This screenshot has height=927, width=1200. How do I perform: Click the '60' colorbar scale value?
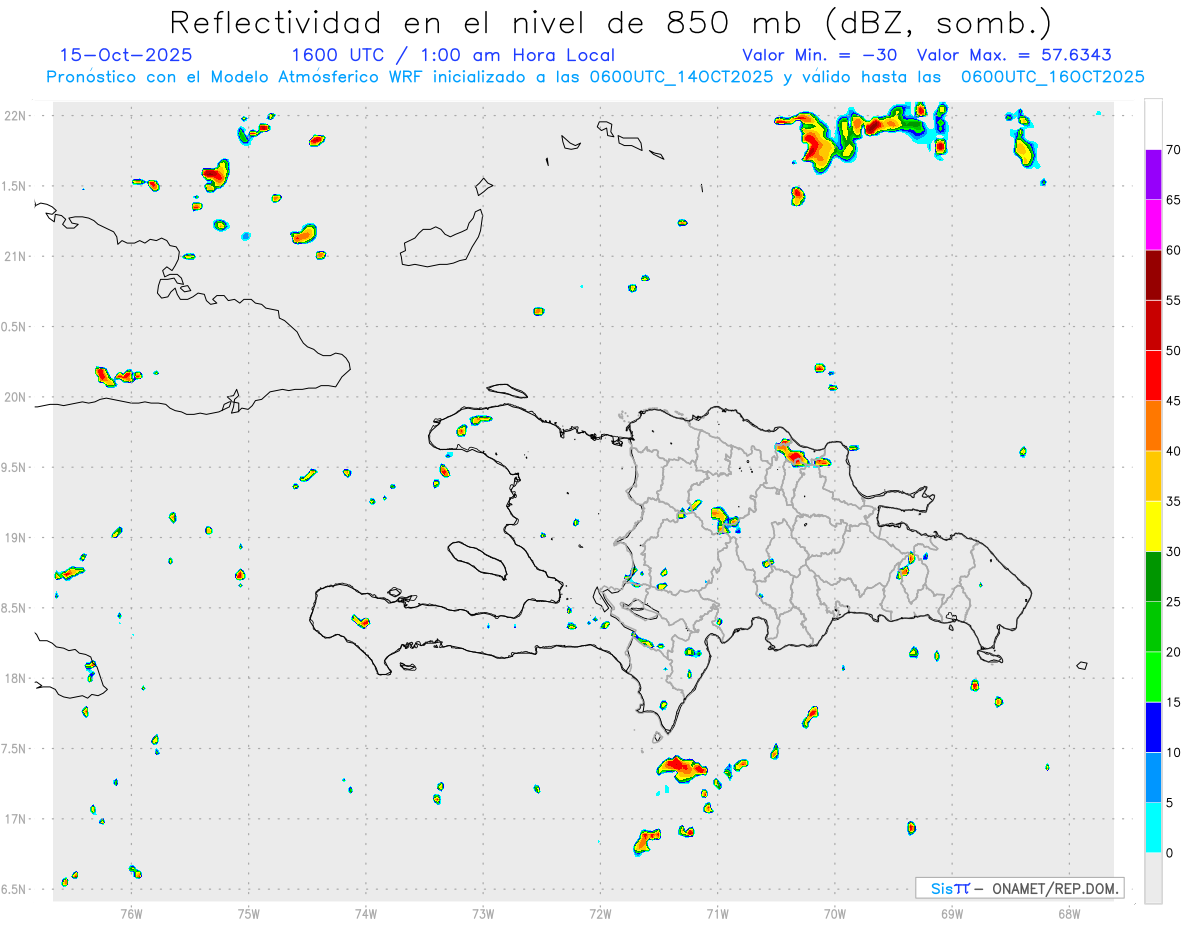click(x=1174, y=250)
